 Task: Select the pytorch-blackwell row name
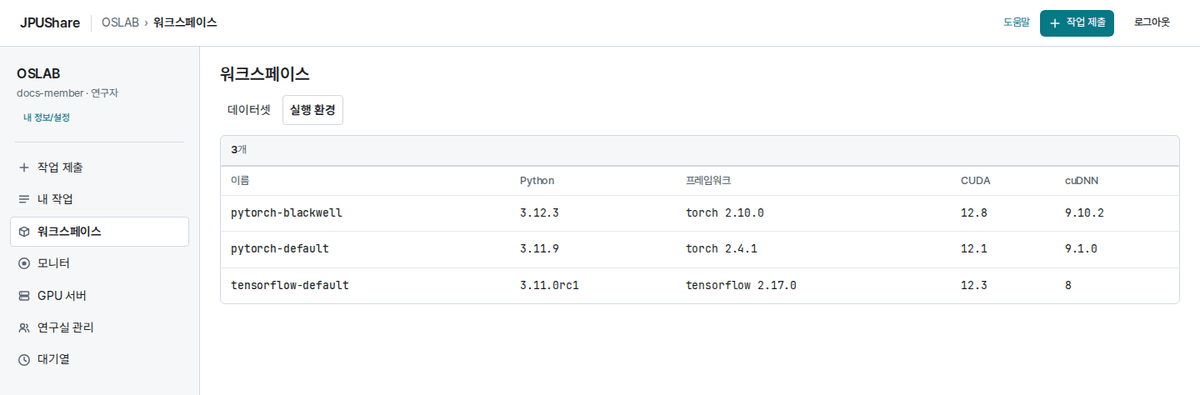(287, 213)
